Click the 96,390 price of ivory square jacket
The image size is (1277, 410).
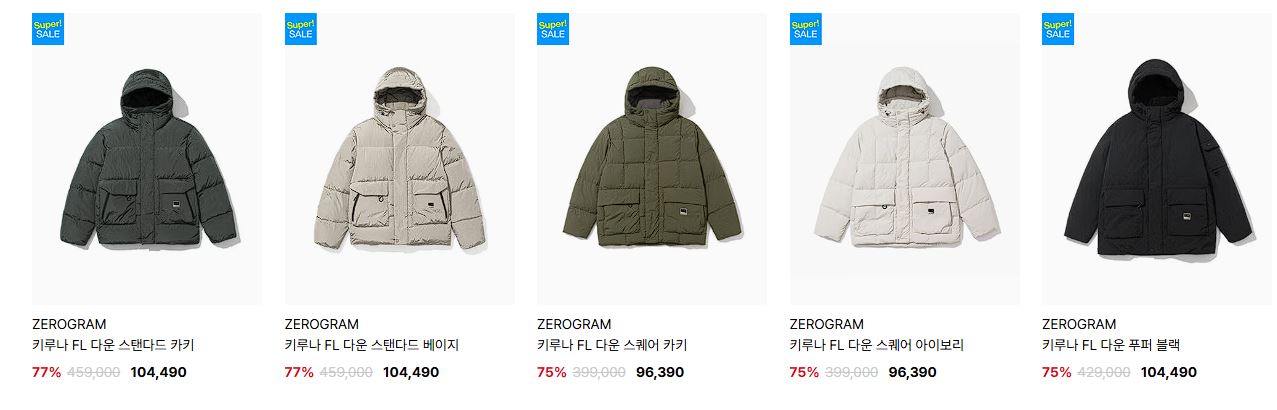(912, 372)
